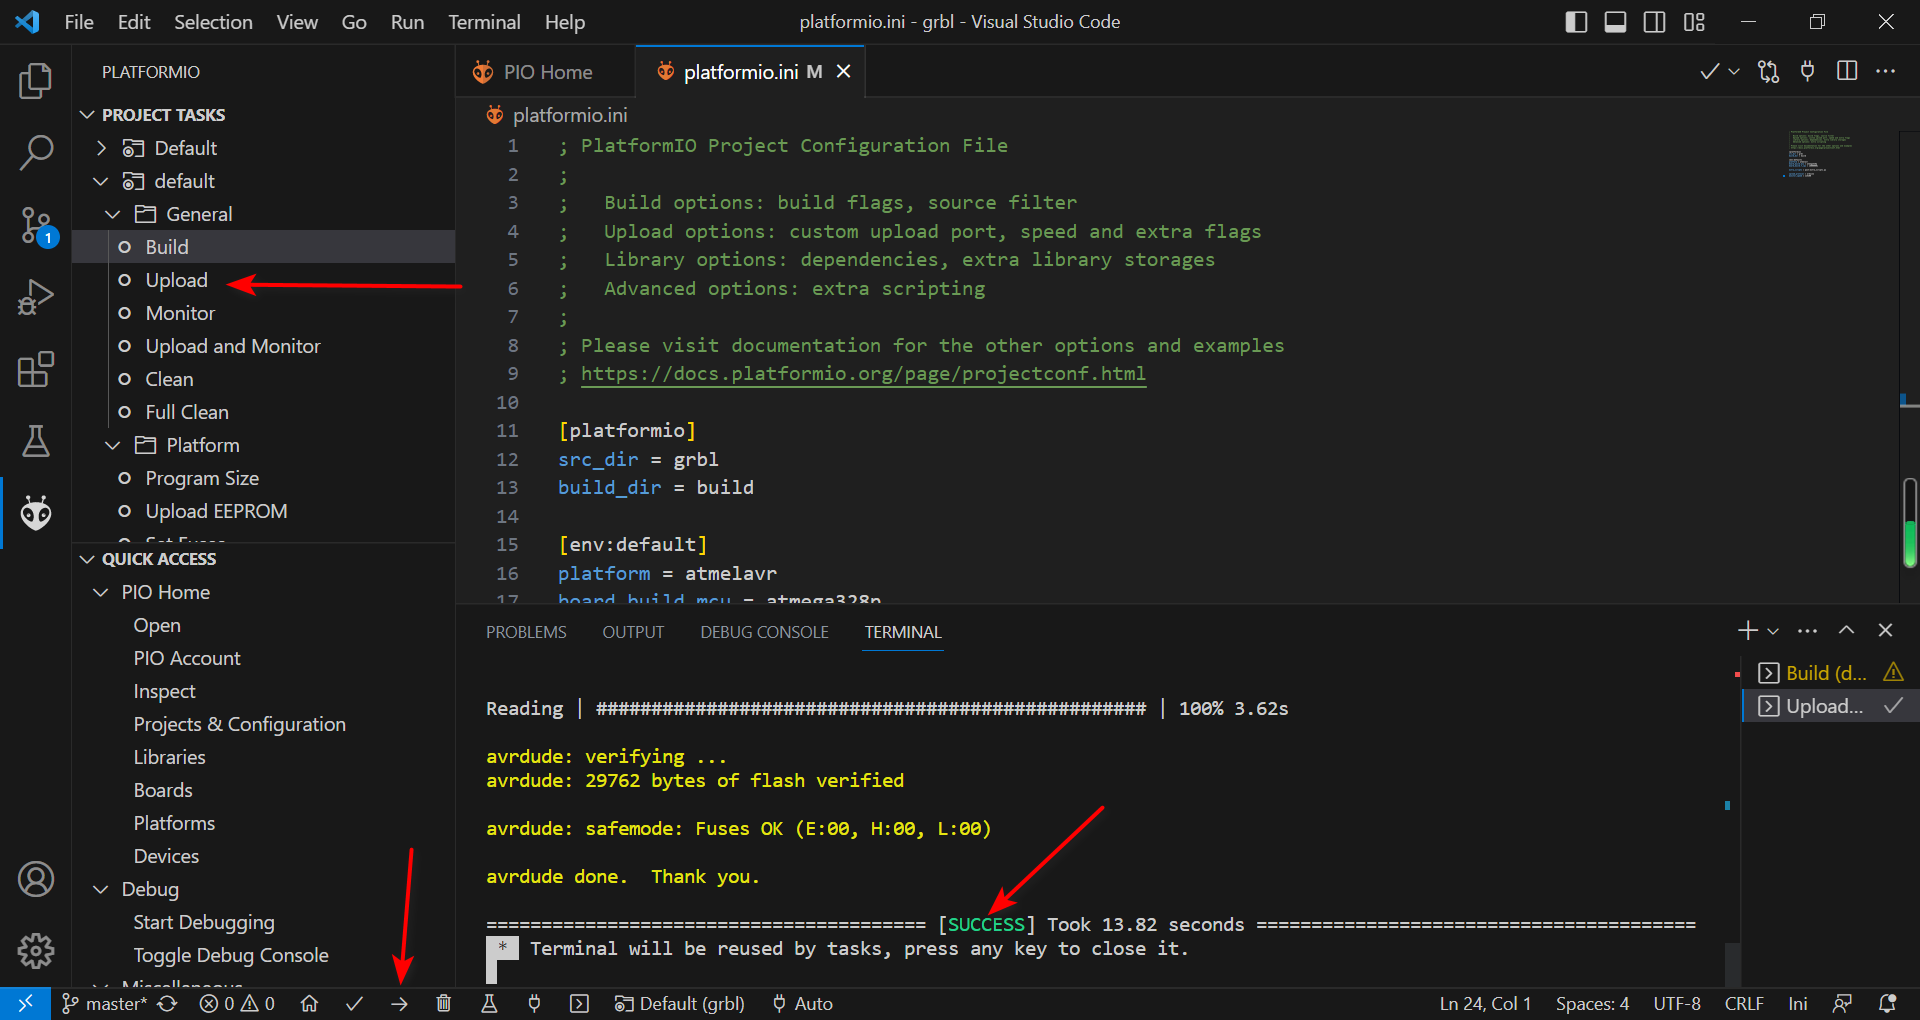Split the editor right

1847,72
